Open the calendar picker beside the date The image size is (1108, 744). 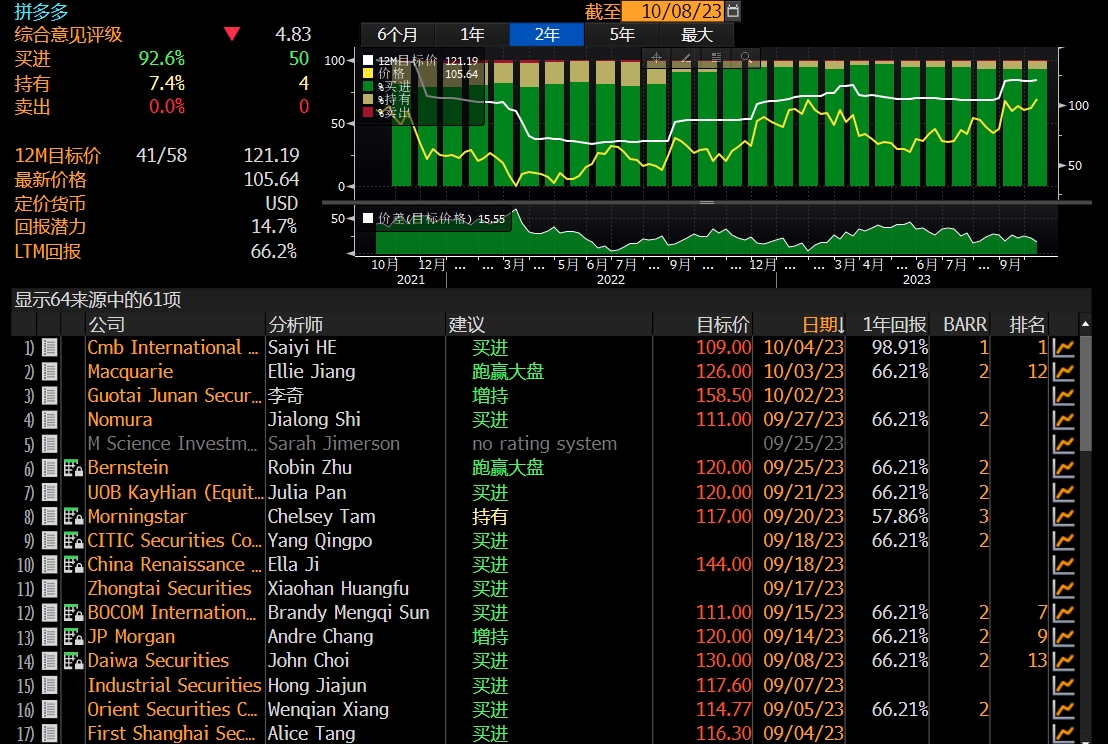coord(733,11)
